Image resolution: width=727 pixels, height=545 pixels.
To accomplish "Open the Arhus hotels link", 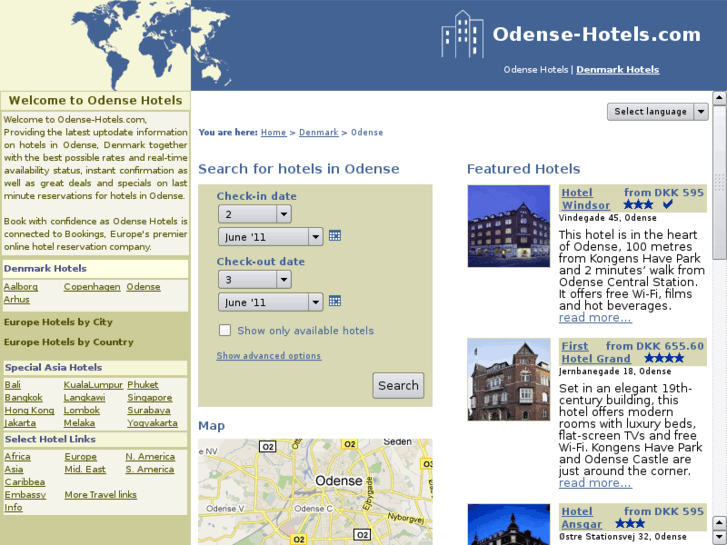I will coord(17,299).
